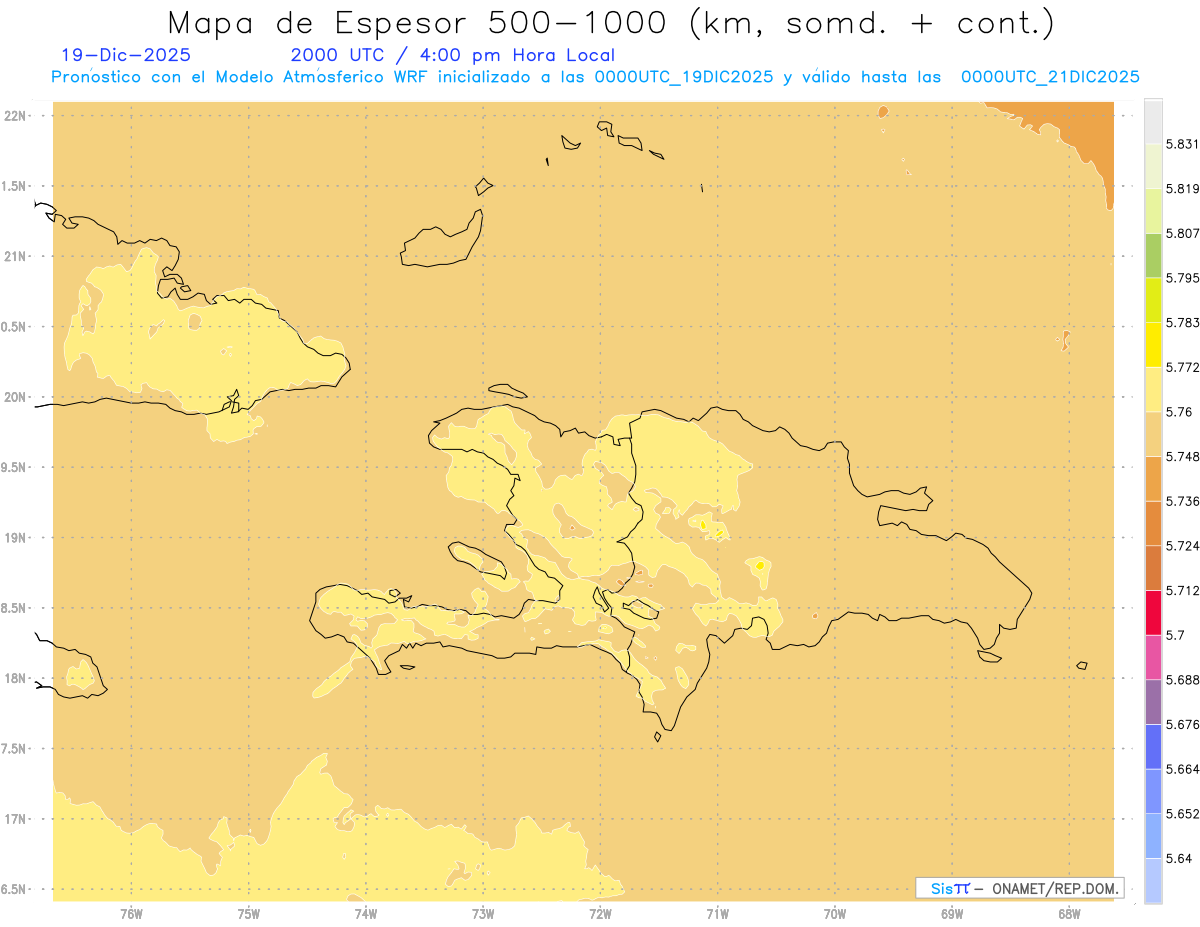
Task: Click the legend value 5.76
Action: pyautogui.click(x=1179, y=411)
